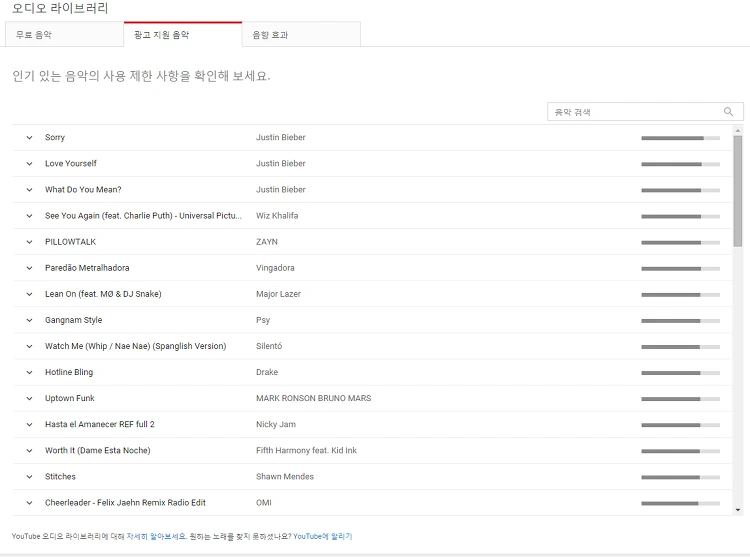Click the scrollbar up arrow
Viewport: 750px width, 557px height.
(738, 130)
